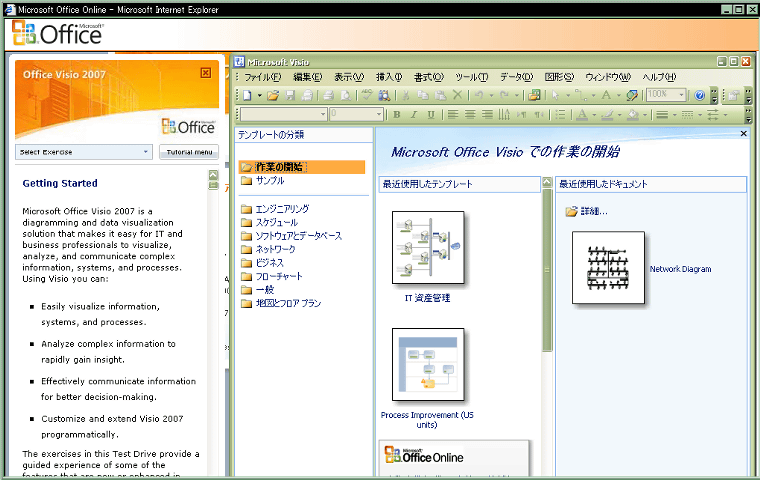This screenshot has width=760, height=480.
Task: Click Process Improvement (US units) template label
Action: point(427,419)
